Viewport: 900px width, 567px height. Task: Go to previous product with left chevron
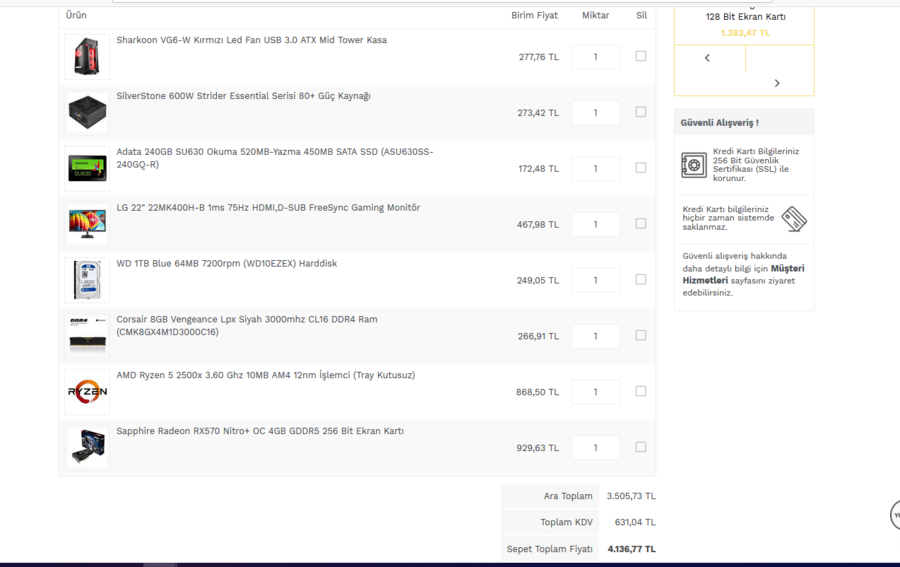point(707,57)
